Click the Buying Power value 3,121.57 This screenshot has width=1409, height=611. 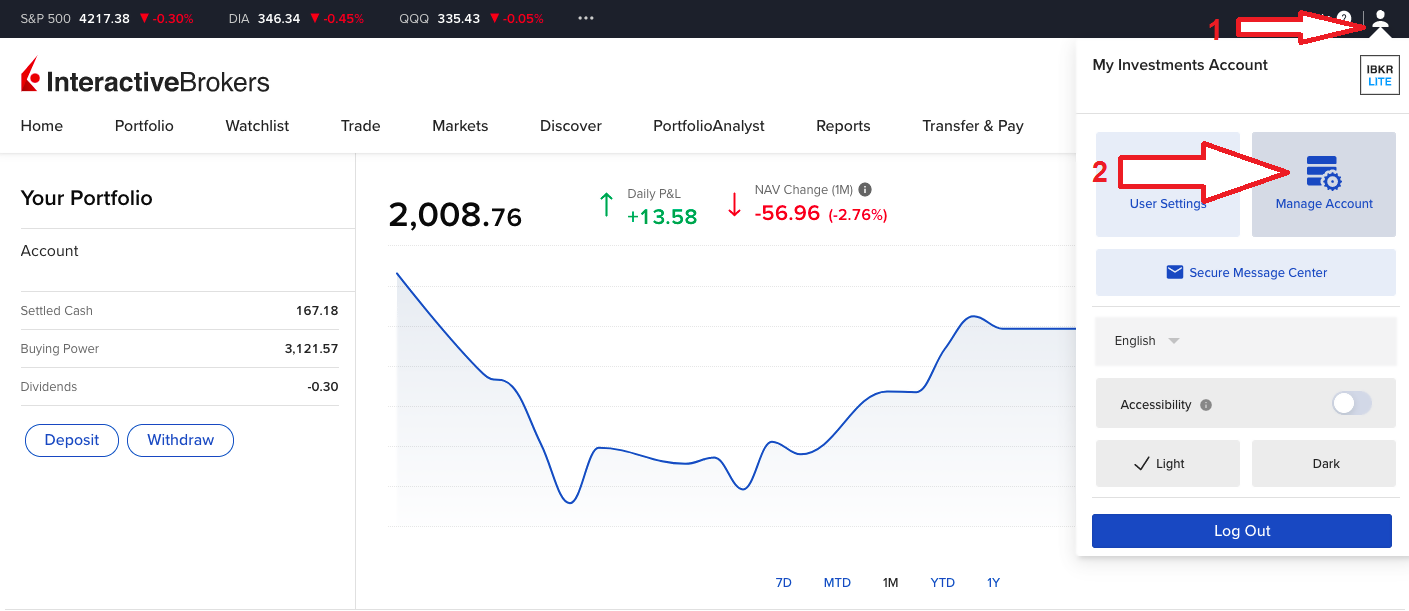tap(311, 349)
